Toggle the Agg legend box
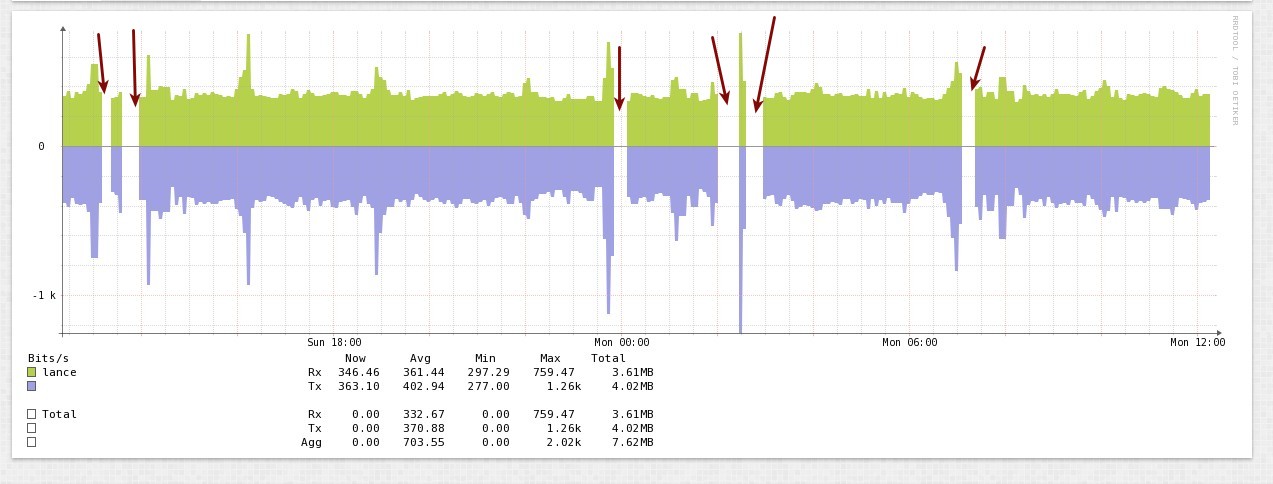Image resolution: width=1273 pixels, height=484 pixels. pyautogui.click(x=32, y=442)
